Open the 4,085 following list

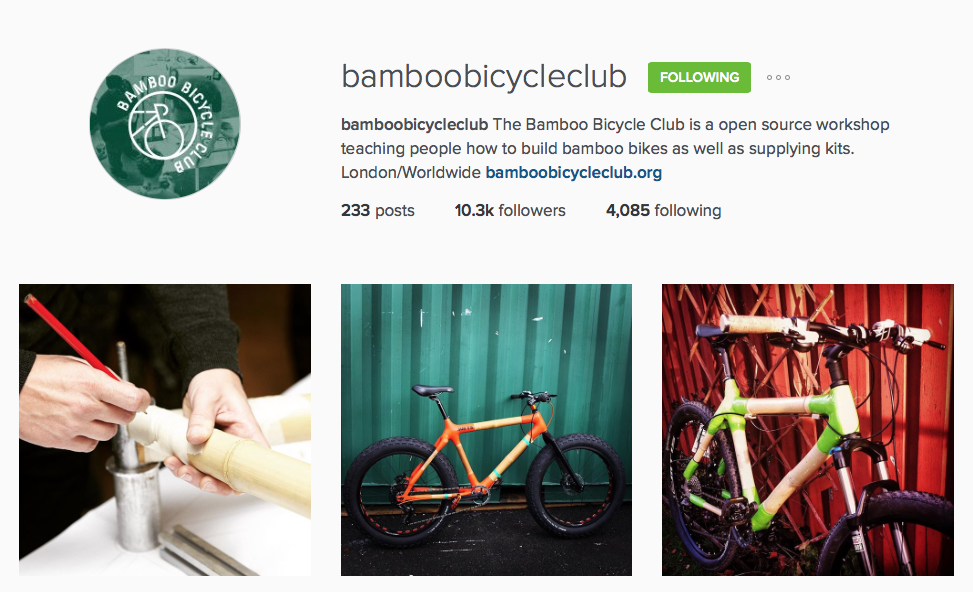(663, 210)
